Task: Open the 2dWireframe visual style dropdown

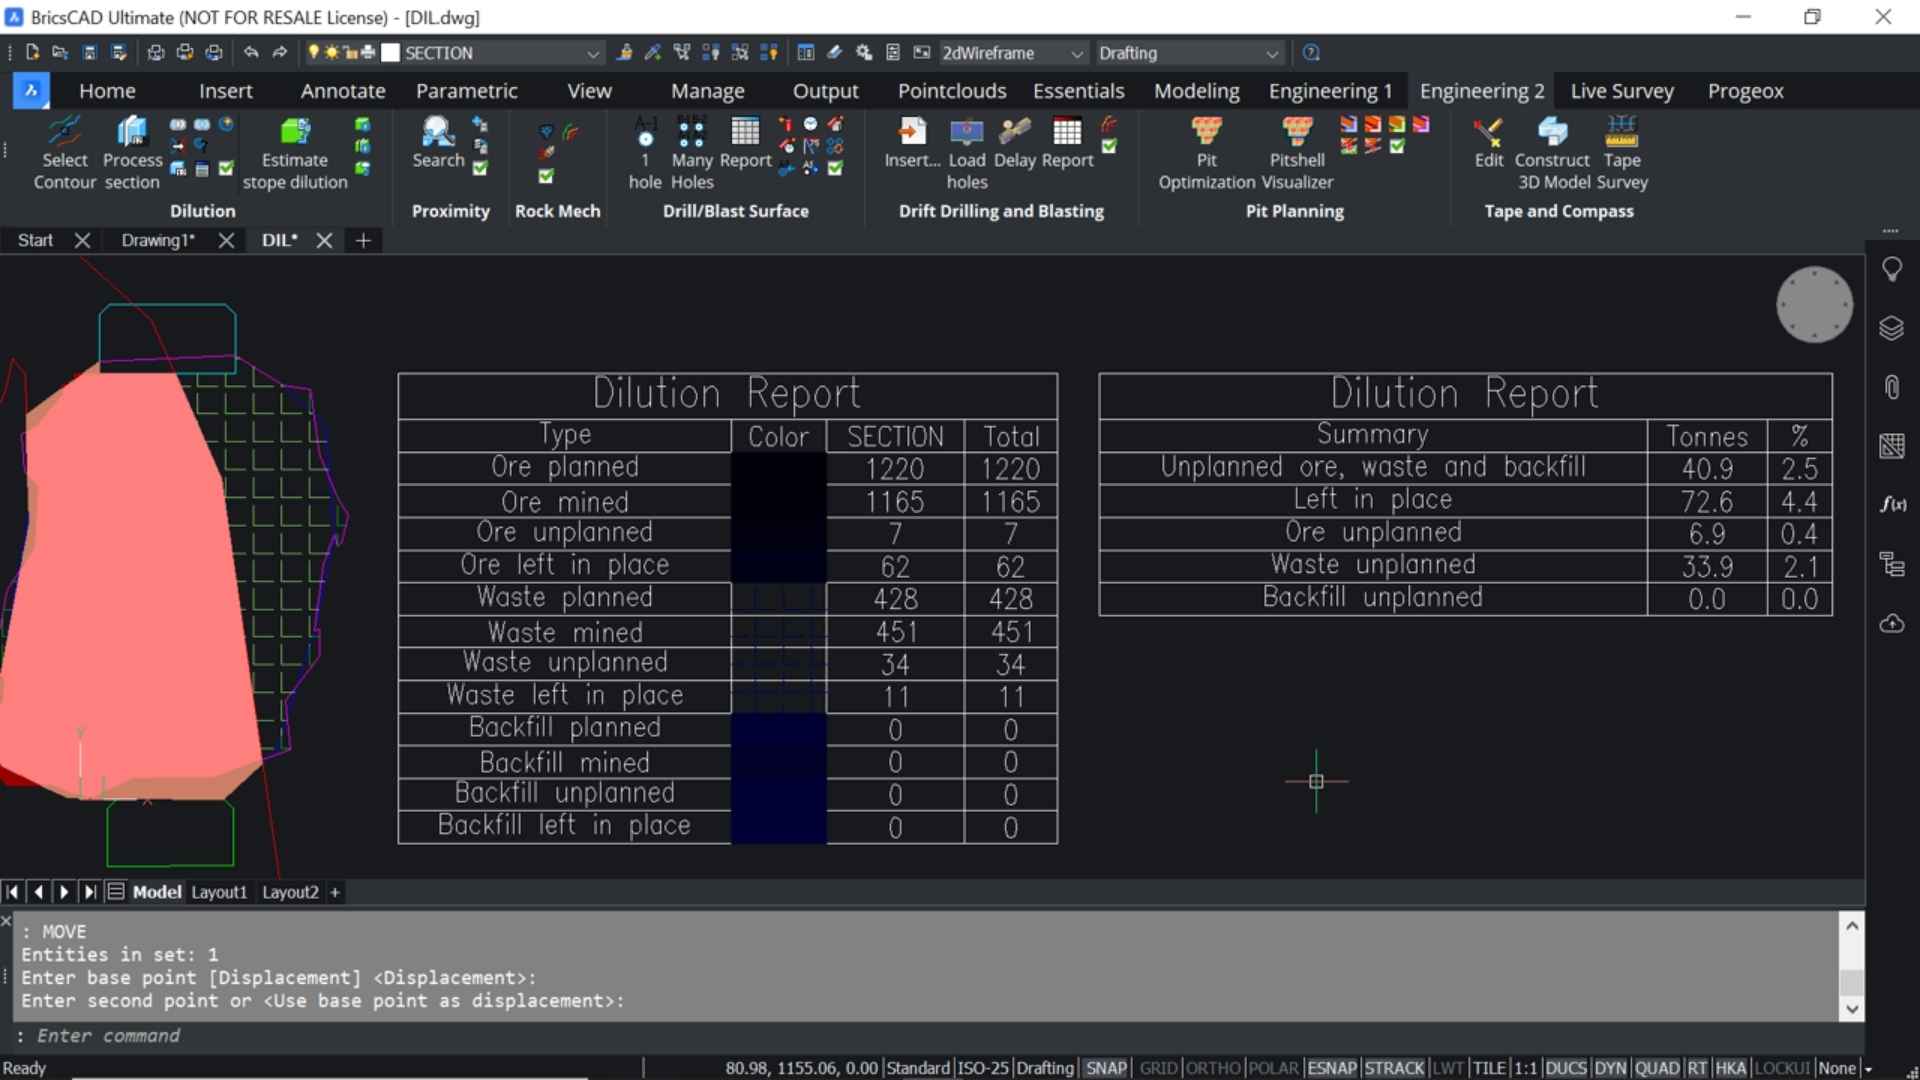Action: pos(1077,53)
